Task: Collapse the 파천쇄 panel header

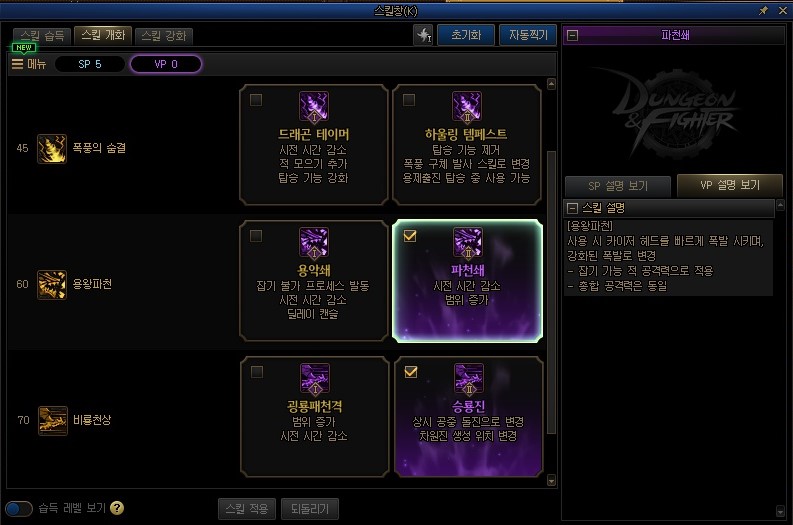Action: 572,35
